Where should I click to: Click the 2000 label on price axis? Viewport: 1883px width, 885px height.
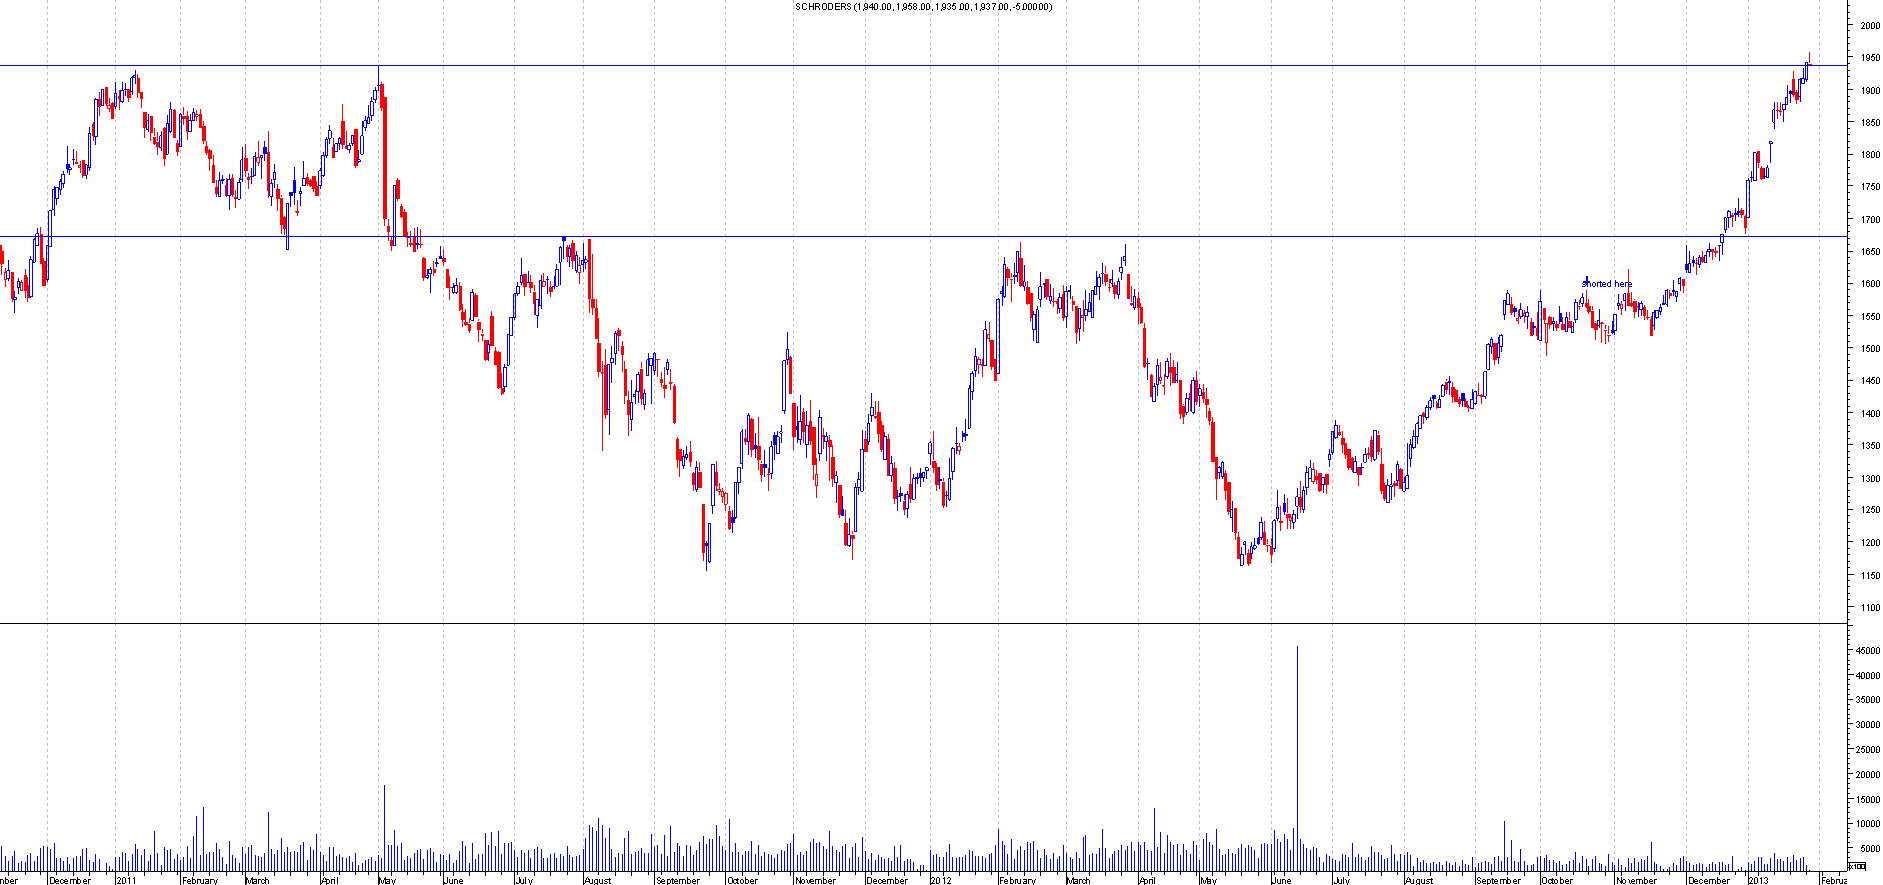[1870, 26]
